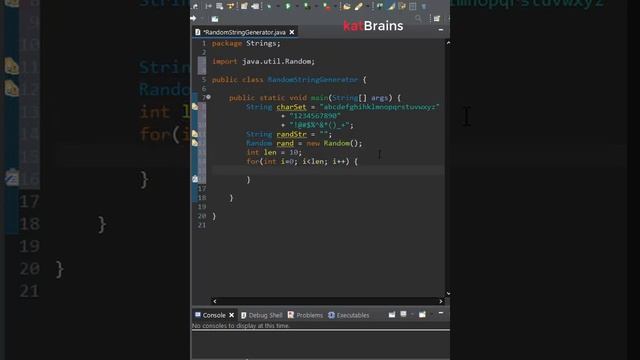Click the editor vertical scrollbar down arrow
Screen dimensions: 640x360
click(448, 293)
